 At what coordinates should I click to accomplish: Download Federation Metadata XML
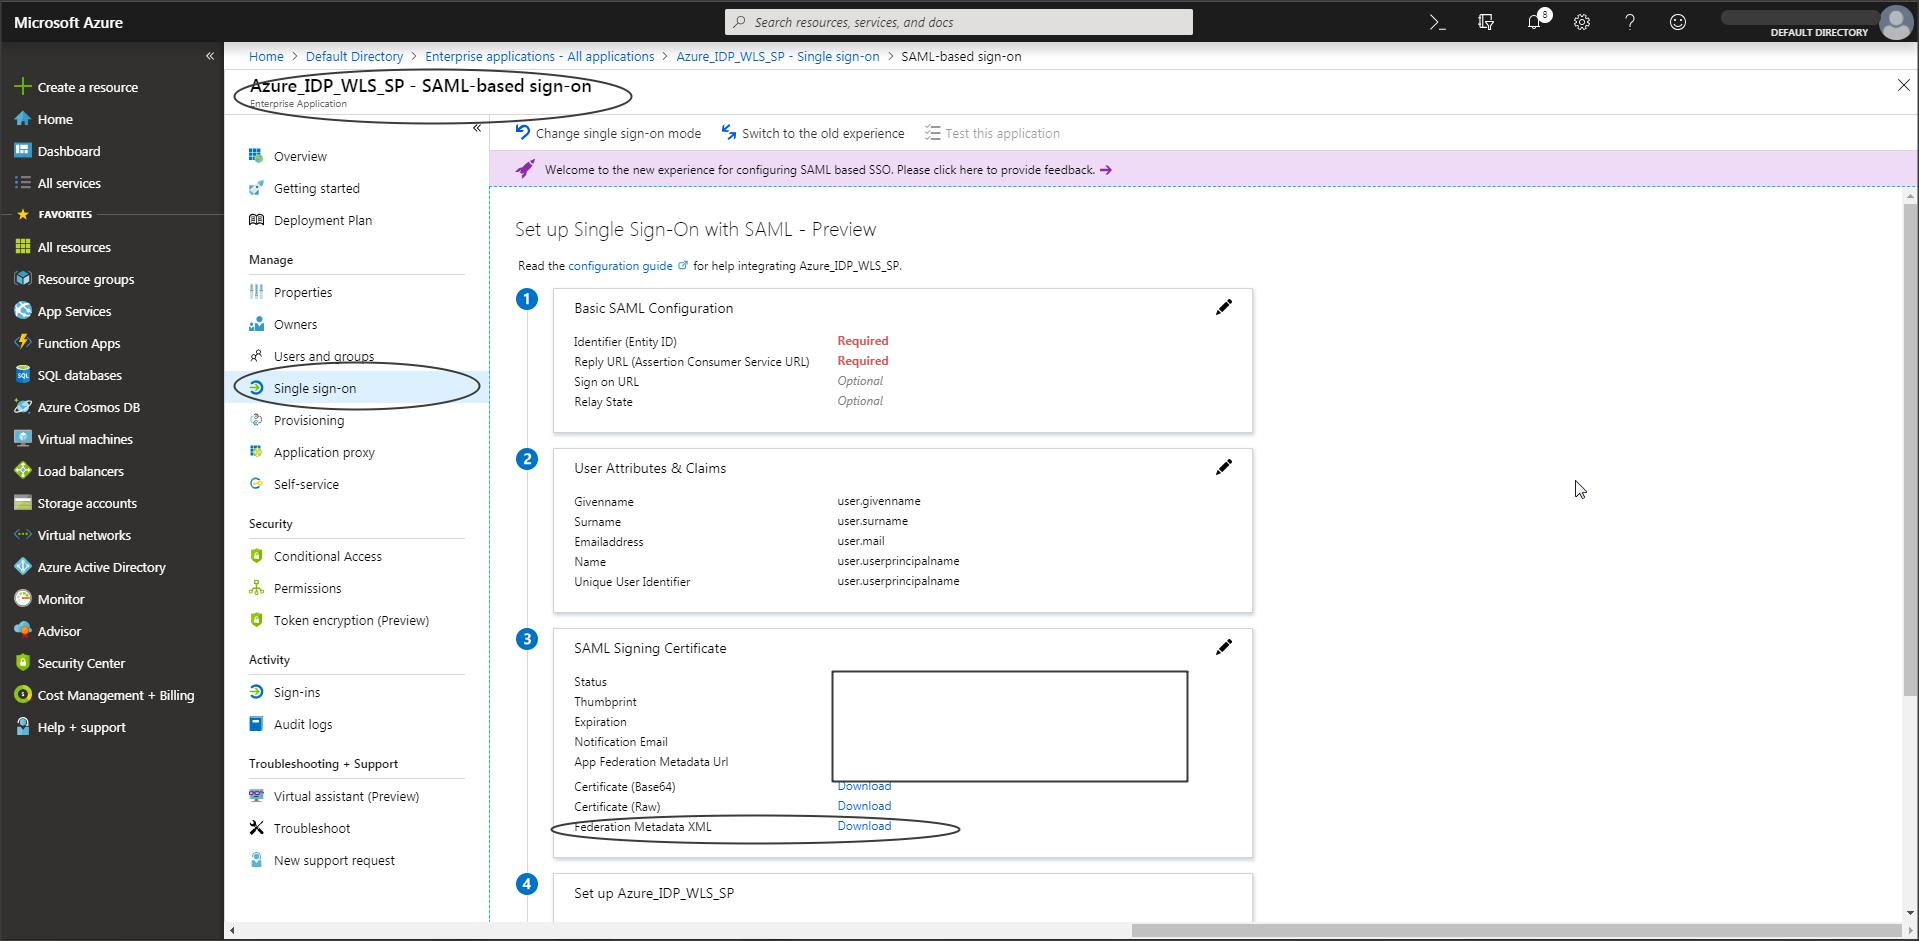864,826
